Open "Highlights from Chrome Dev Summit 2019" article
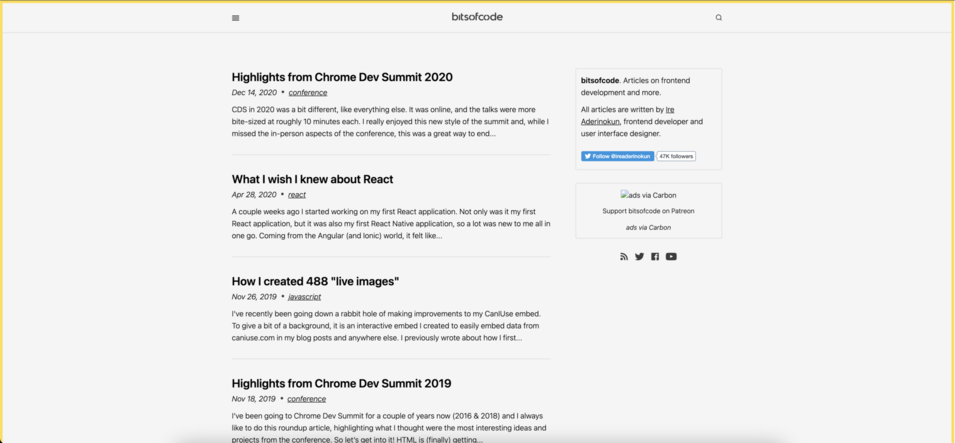Screen dimensions: 955x443 click(342, 383)
